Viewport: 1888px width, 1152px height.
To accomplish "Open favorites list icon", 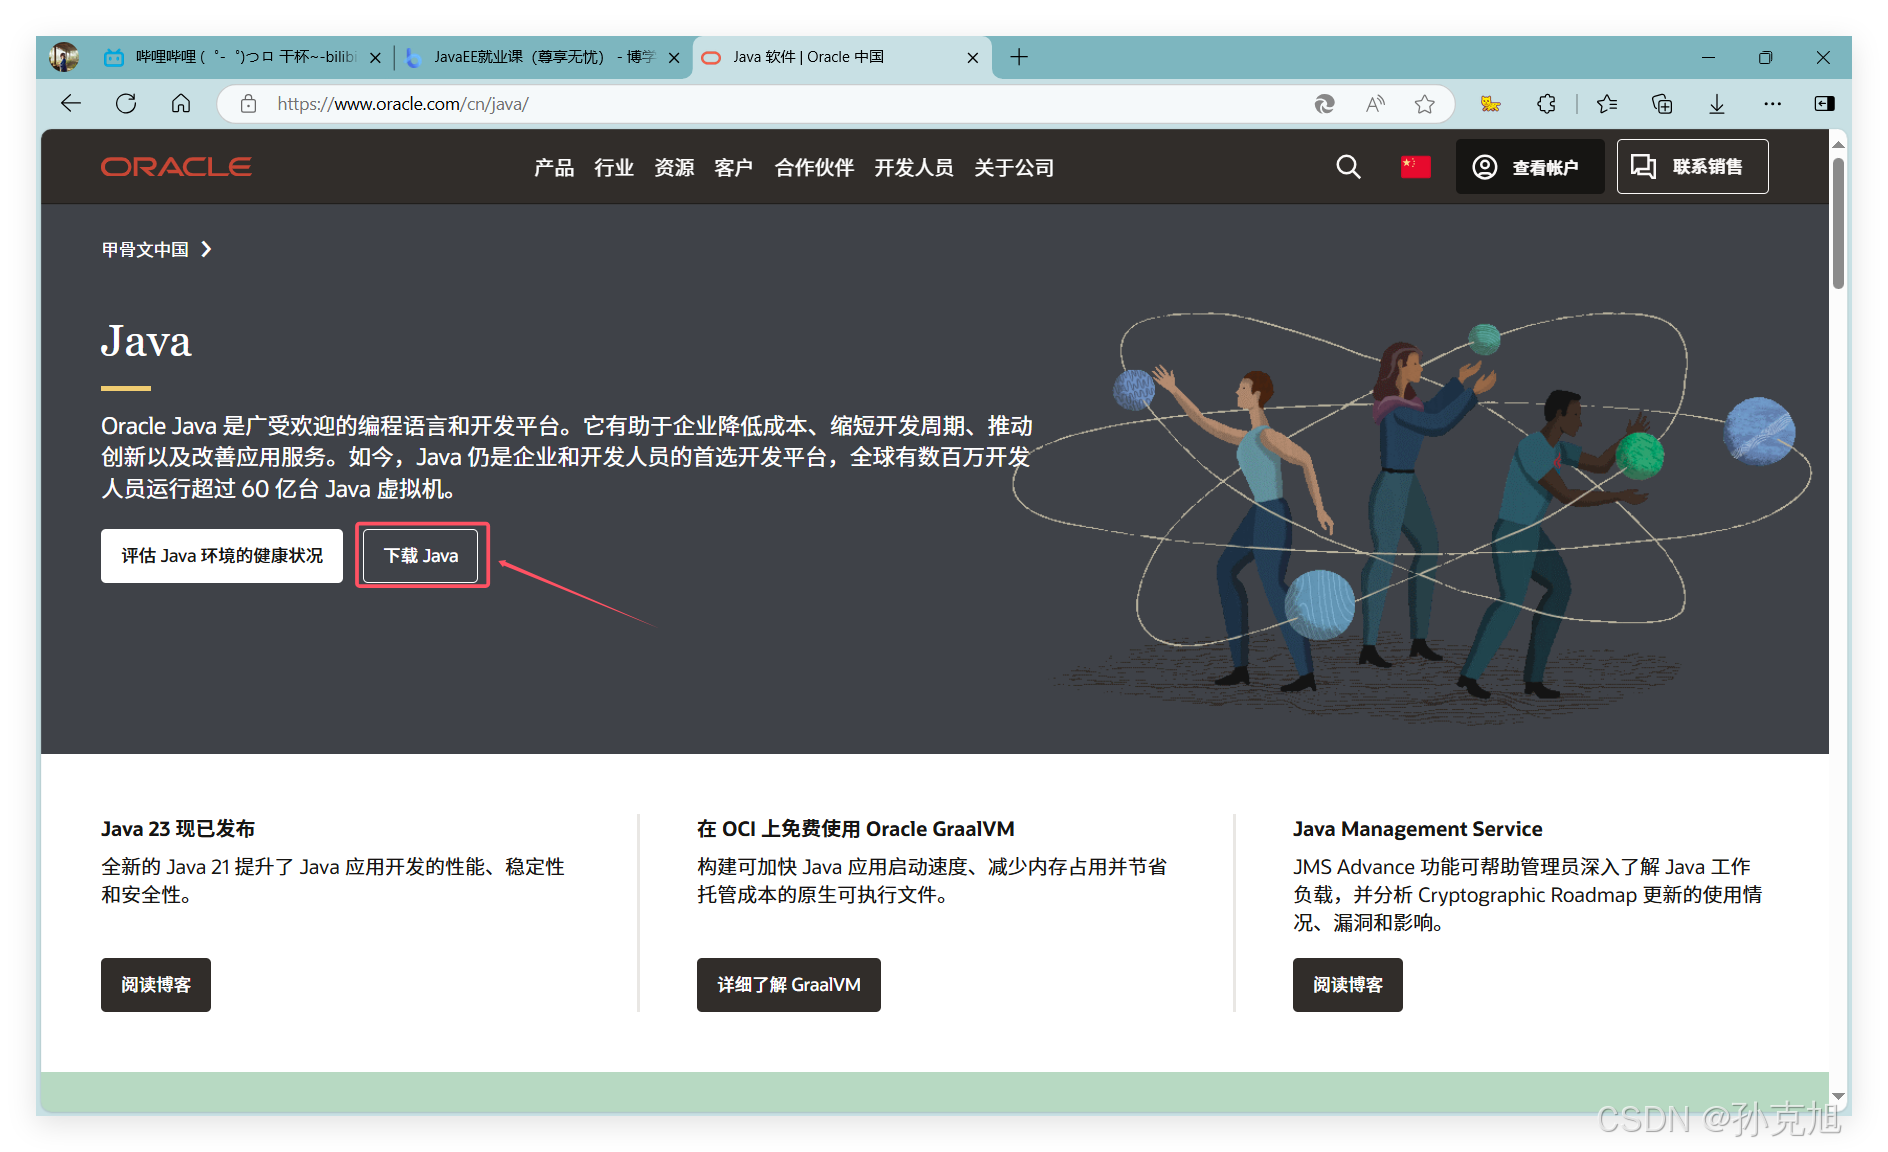I will pos(1607,104).
